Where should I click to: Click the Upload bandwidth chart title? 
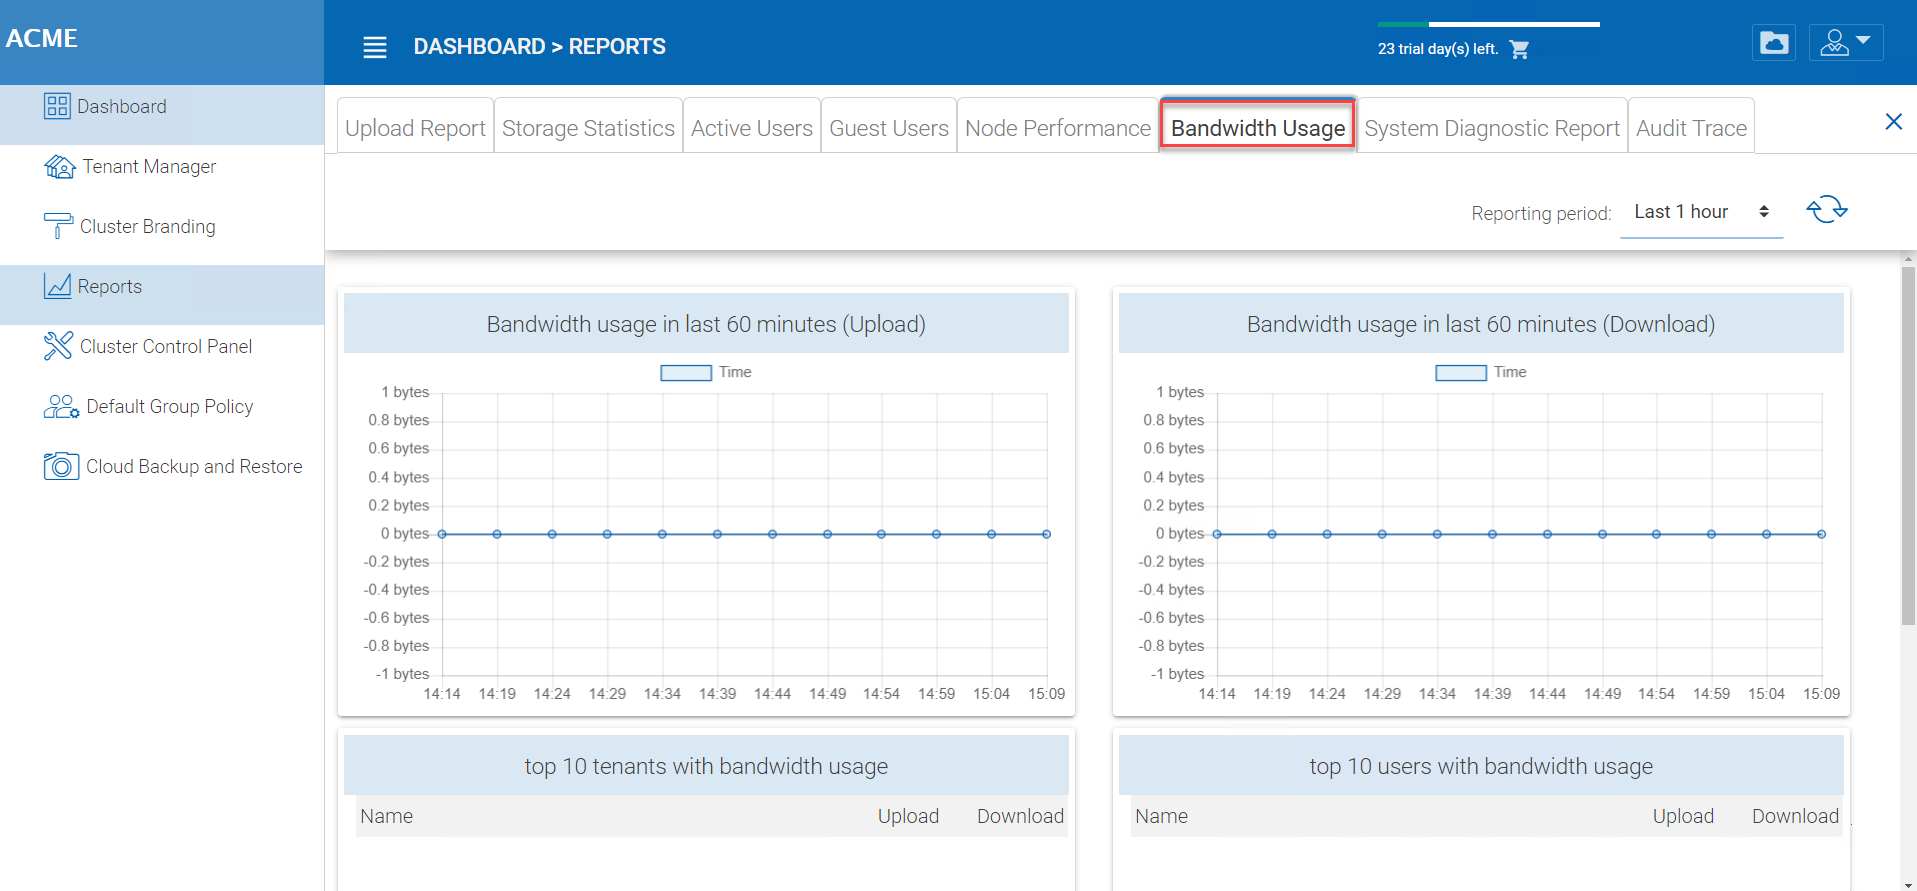(706, 324)
